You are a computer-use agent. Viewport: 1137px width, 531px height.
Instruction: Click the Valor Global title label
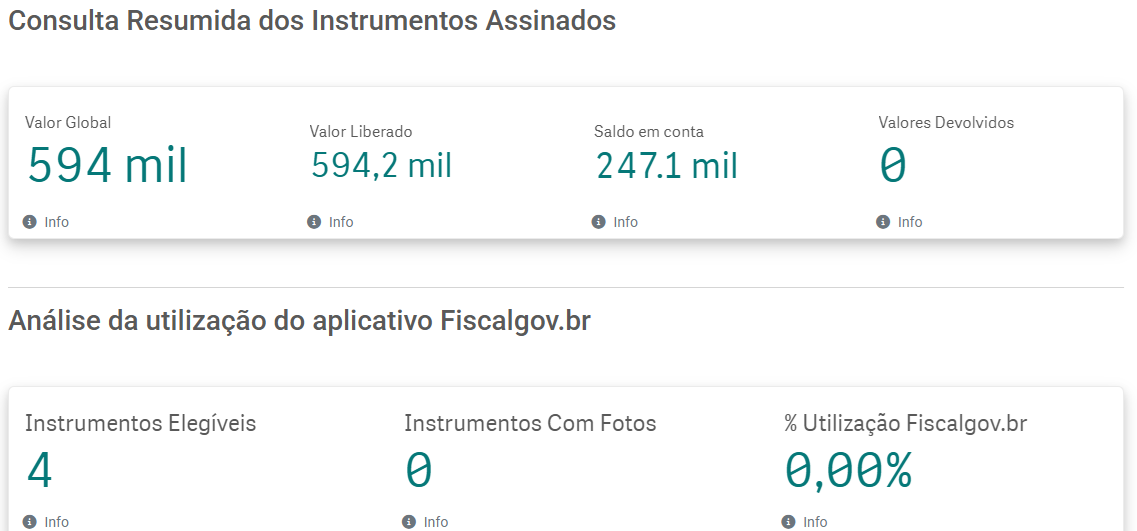(68, 123)
